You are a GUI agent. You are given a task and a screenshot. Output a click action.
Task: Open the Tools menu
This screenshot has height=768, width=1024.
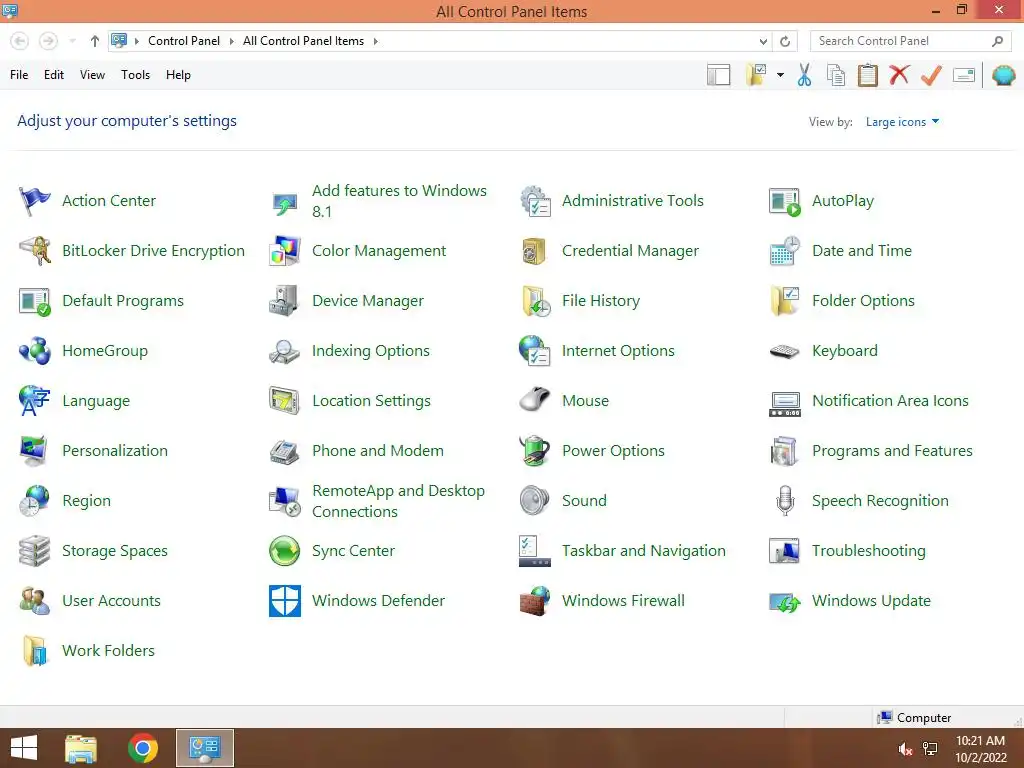coord(135,75)
